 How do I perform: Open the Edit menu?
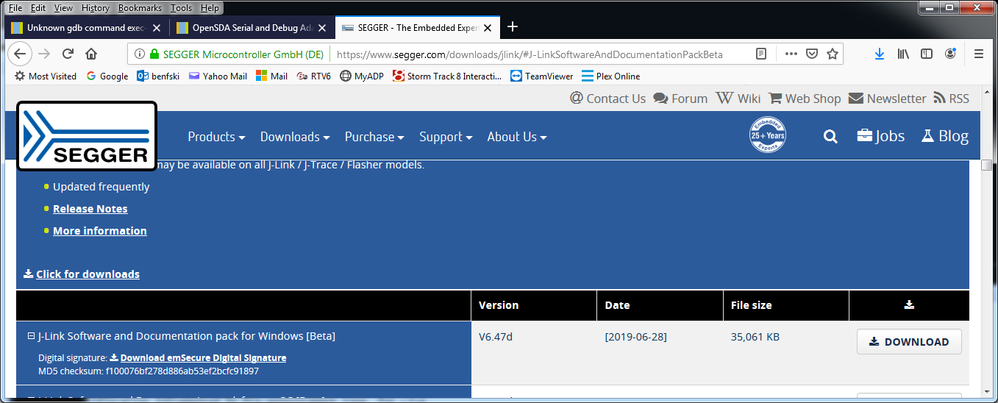[x=38, y=8]
